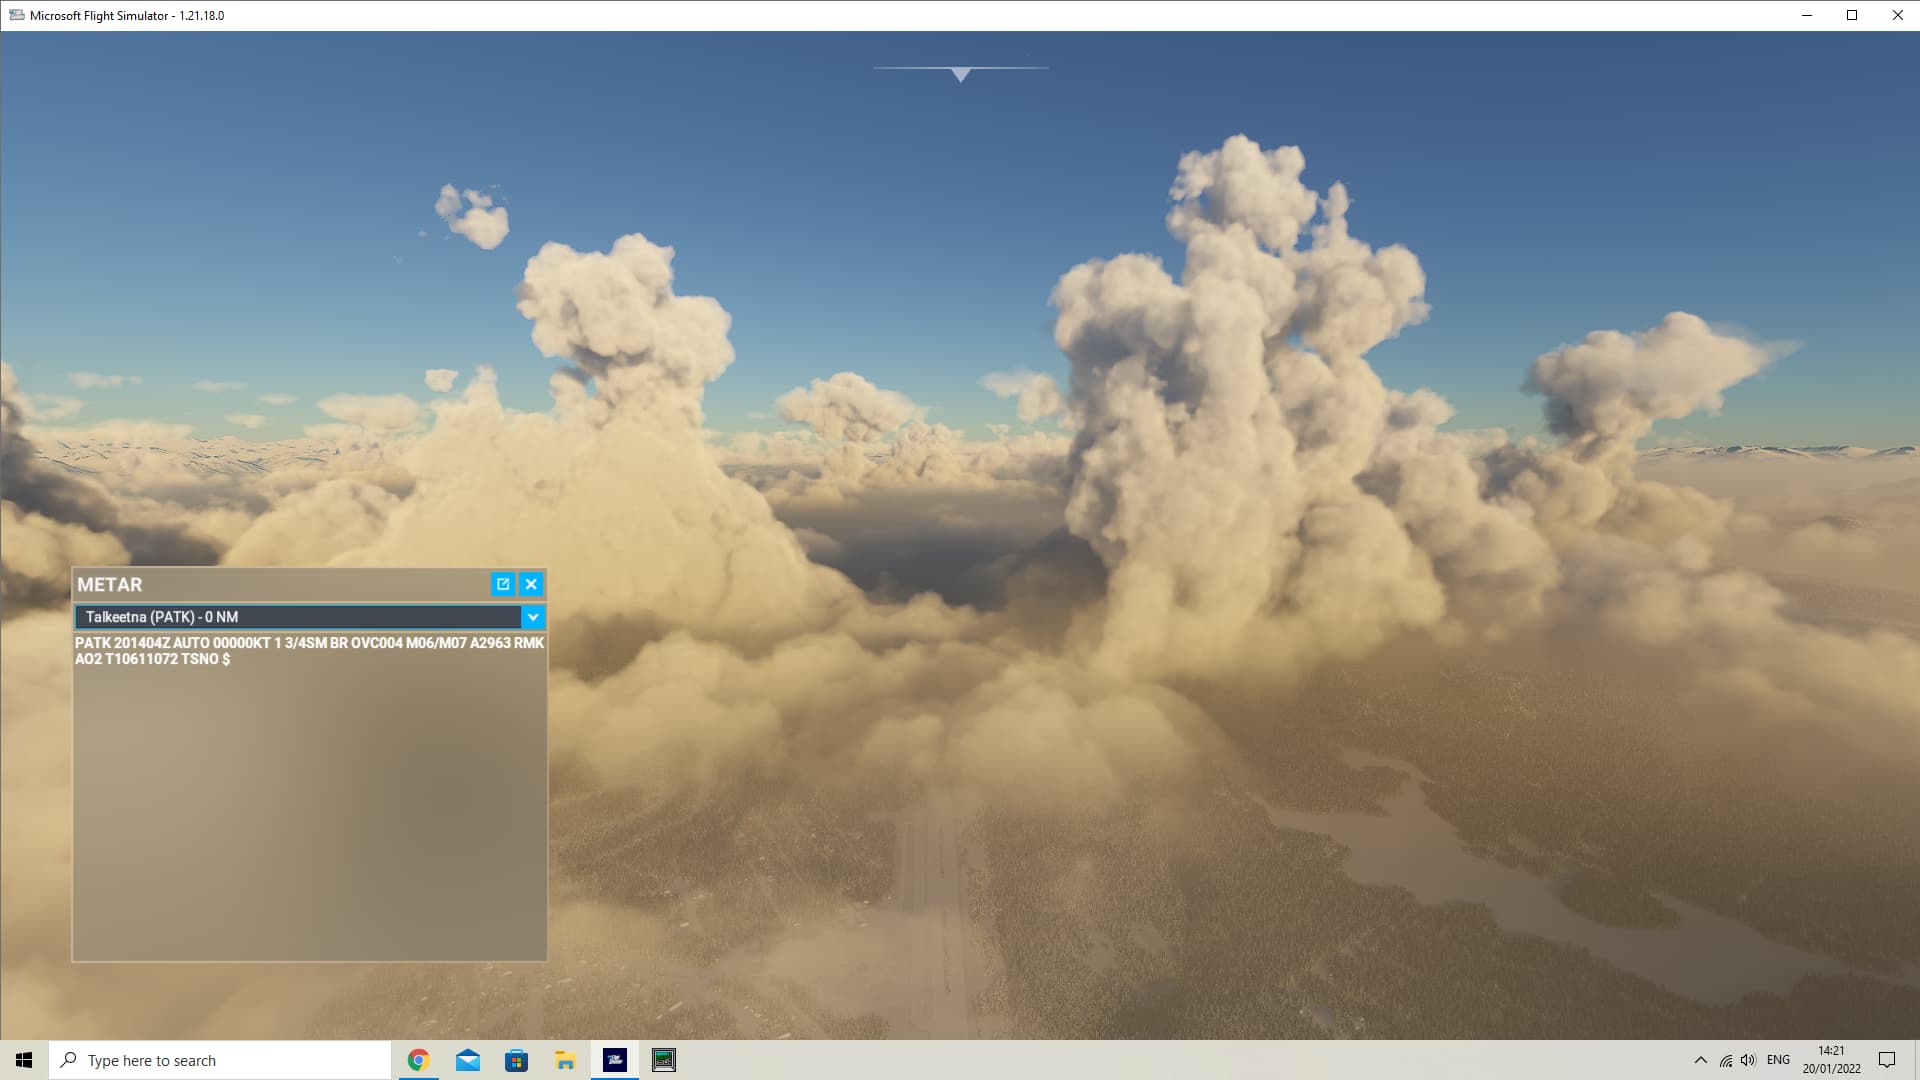Click the METAR panel title bar
The image size is (1920, 1080).
280,584
